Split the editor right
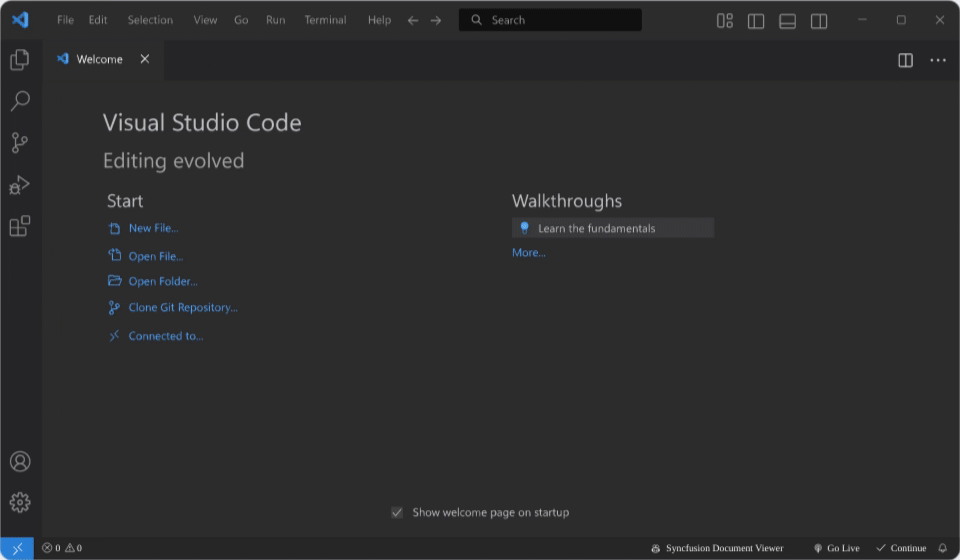Image resolution: width=960 pixels, height=560 pixels. (x=906, y=60)
